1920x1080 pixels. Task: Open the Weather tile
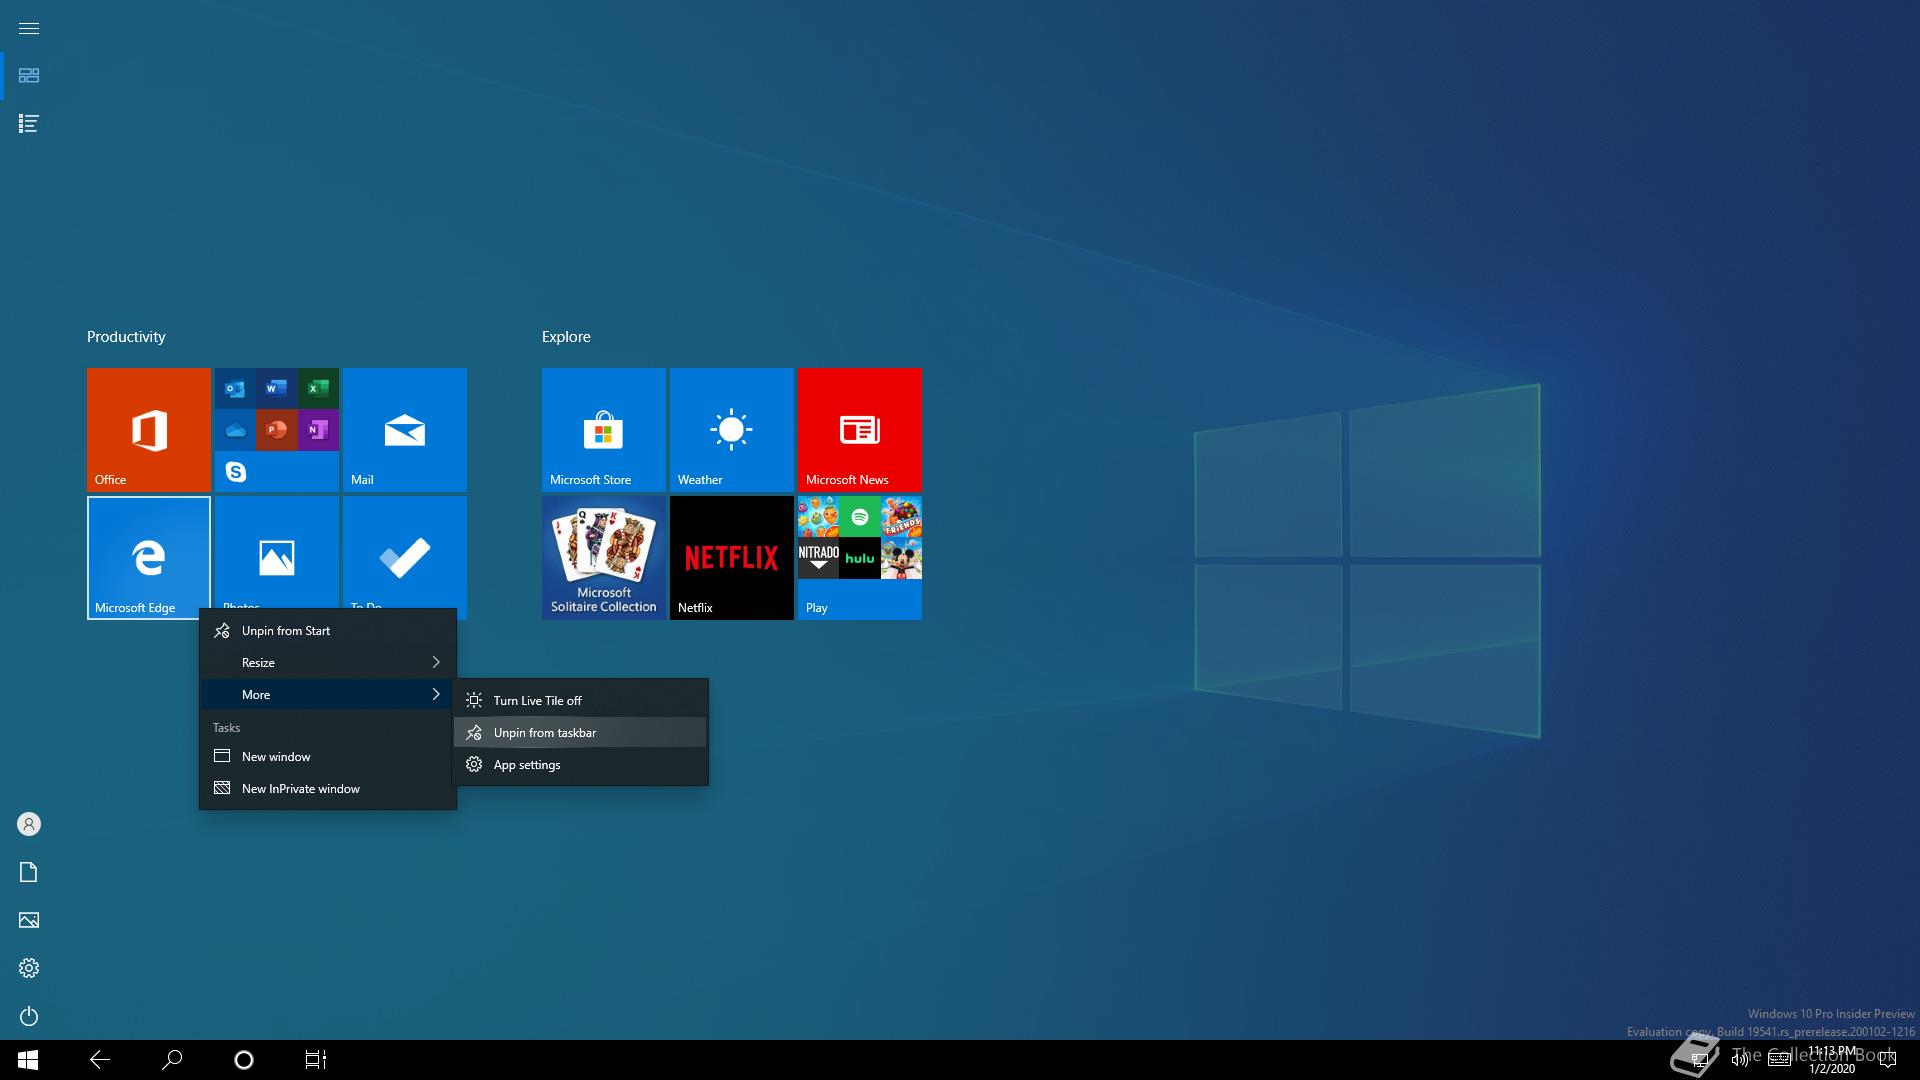pos(732,430)
